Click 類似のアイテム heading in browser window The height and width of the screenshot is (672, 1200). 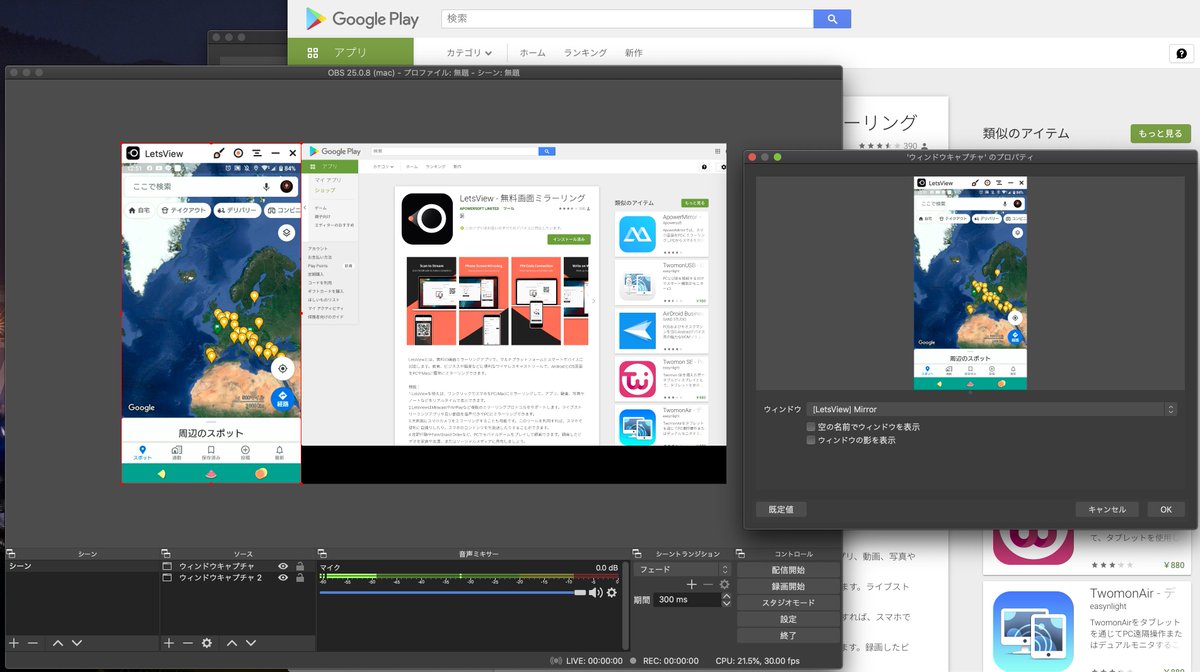click(x=1026, y=133)
